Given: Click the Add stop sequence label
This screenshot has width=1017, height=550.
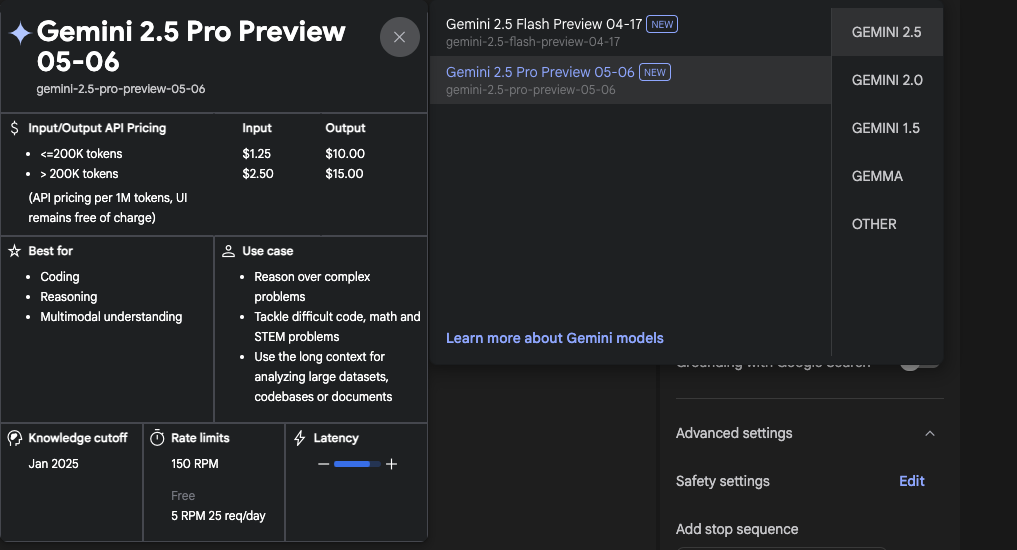Looking at the screenshot, I should [737, 529].
